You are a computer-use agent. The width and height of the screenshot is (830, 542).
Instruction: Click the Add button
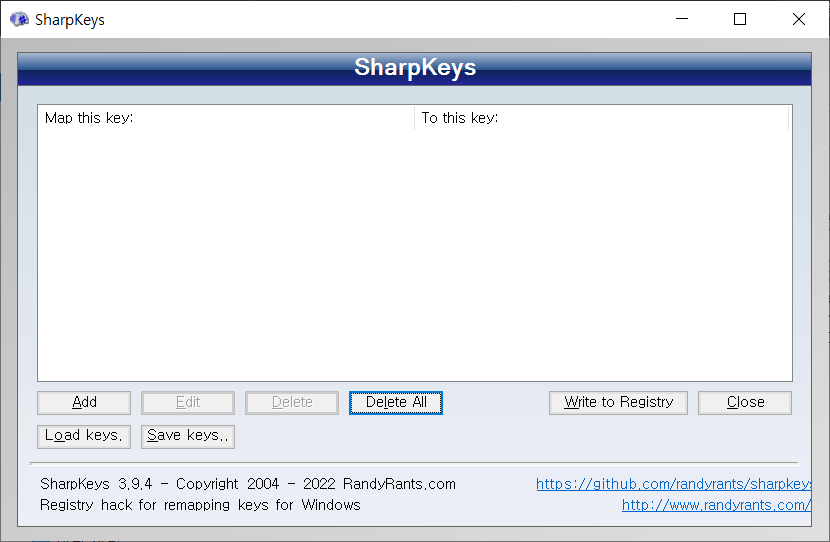click(84, 402)
